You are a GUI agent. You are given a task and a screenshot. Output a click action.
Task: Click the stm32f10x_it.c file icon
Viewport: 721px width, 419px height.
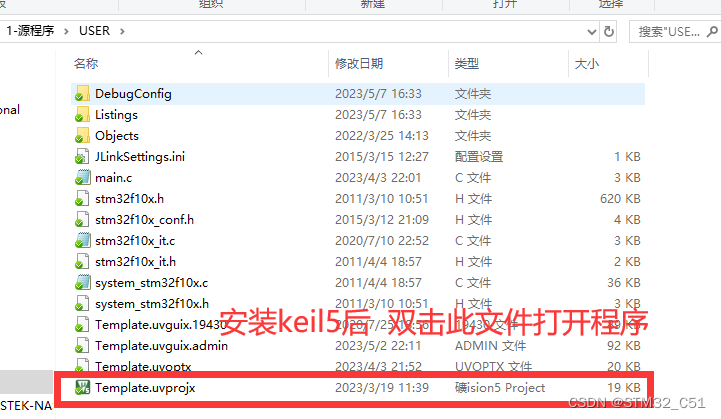coord(82,241)
